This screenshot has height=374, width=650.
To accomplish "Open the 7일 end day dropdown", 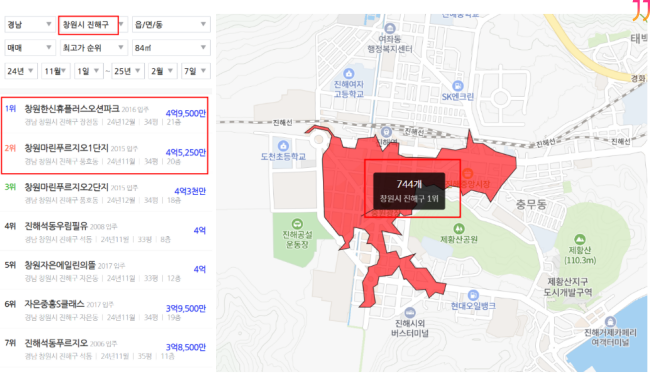I will (196, 71).
